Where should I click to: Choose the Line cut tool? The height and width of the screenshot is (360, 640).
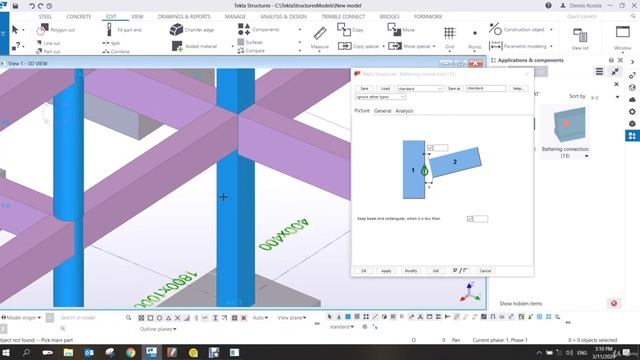coord(48,43)
